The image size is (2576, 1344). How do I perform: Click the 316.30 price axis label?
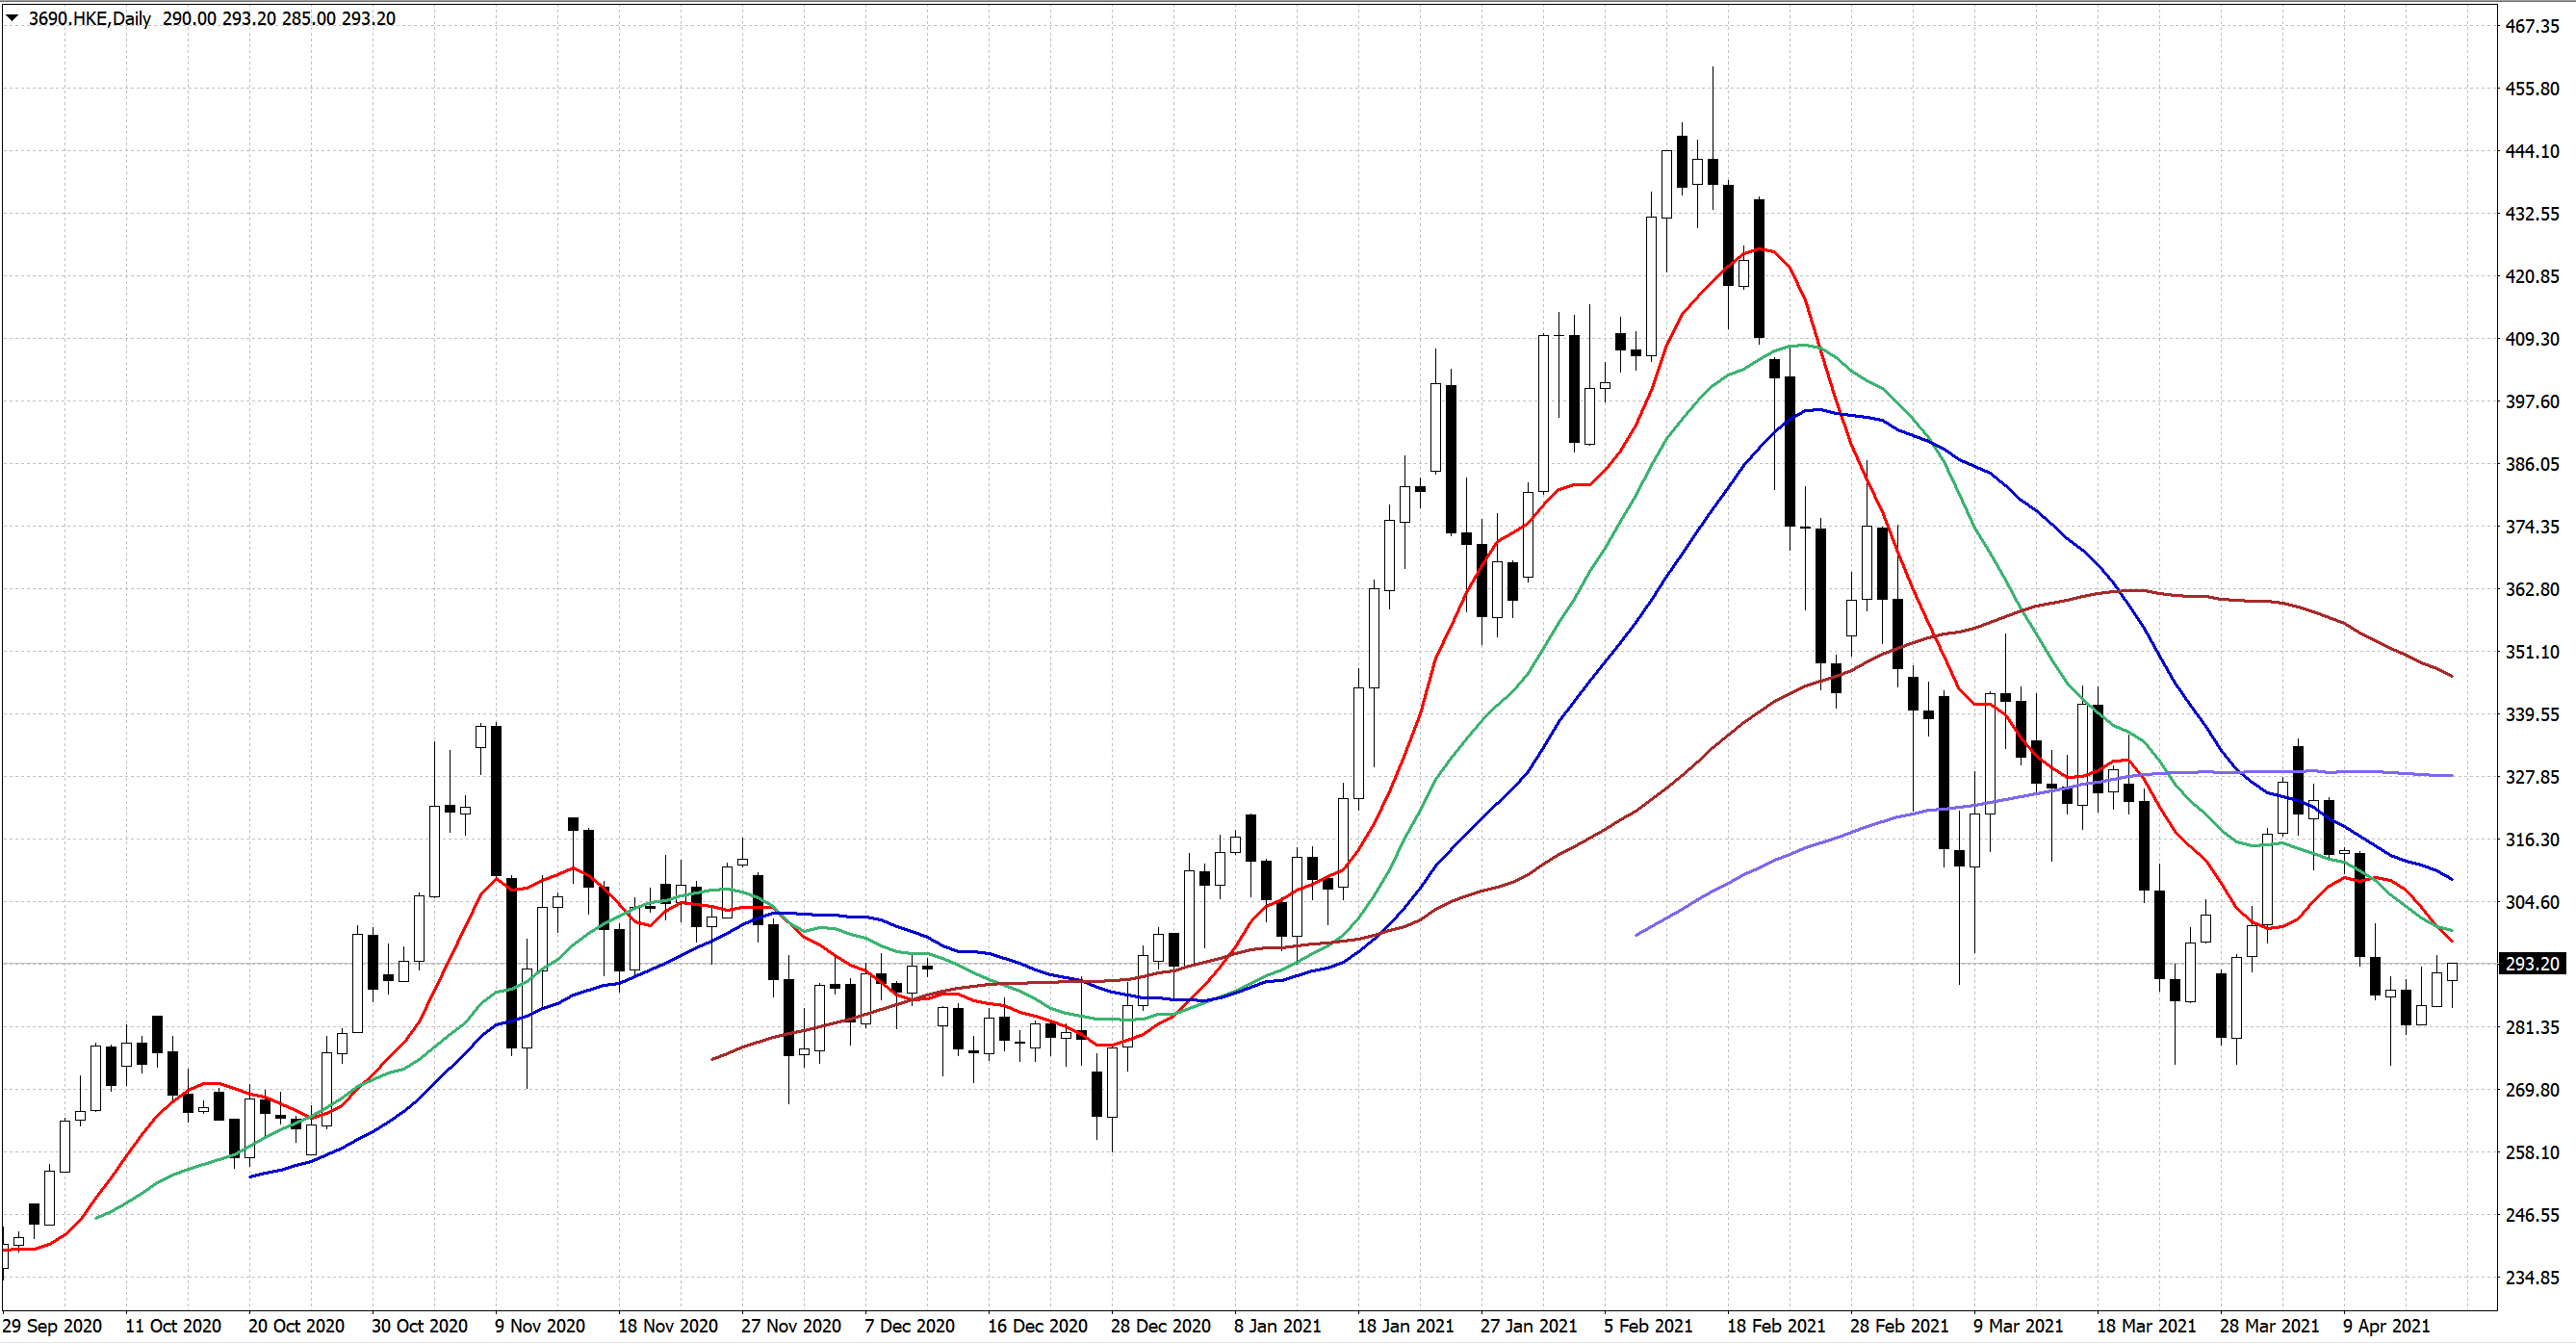[x=2531, y=840]
